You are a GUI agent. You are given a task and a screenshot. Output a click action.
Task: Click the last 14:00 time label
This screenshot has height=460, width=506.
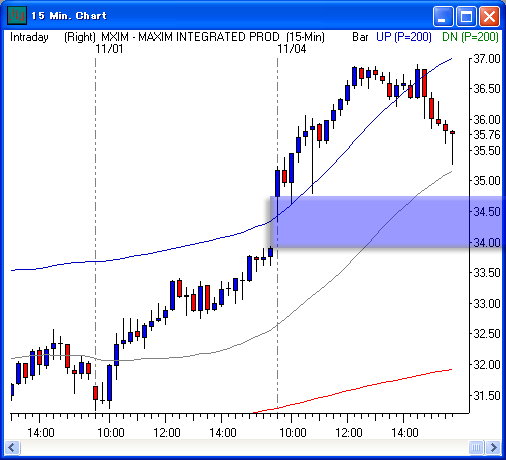pos(405,433)
